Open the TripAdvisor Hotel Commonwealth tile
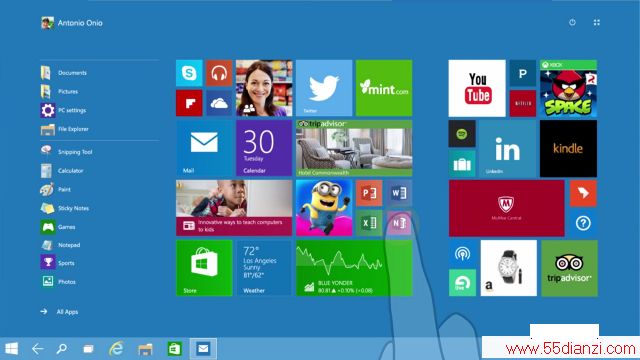The width and height of the screenshot is (640, 360). coord(354,148)
